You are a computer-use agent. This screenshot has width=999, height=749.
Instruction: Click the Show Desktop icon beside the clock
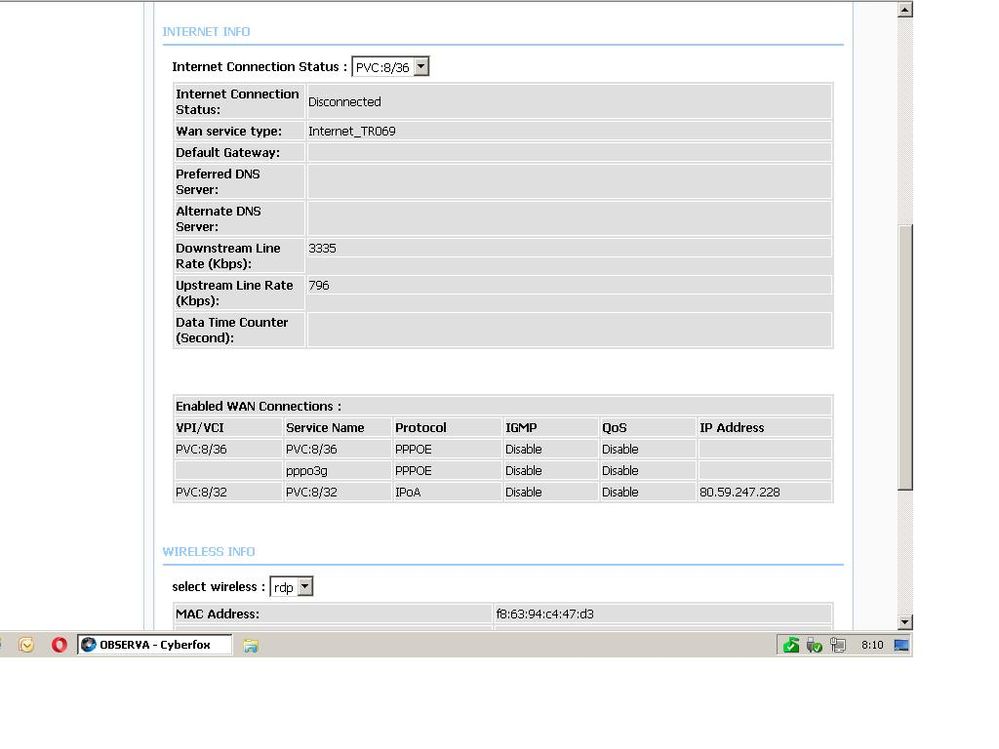click(x=901, y=645)
